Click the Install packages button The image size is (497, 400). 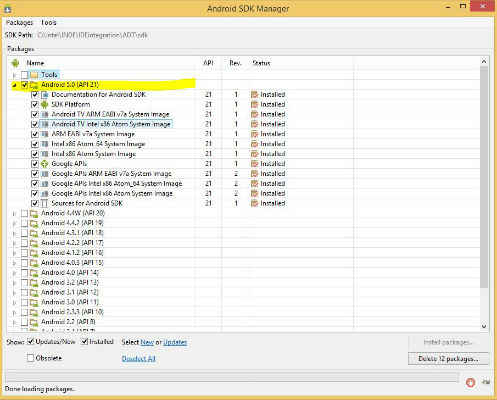pyautogui.click(x=448, y=342)
